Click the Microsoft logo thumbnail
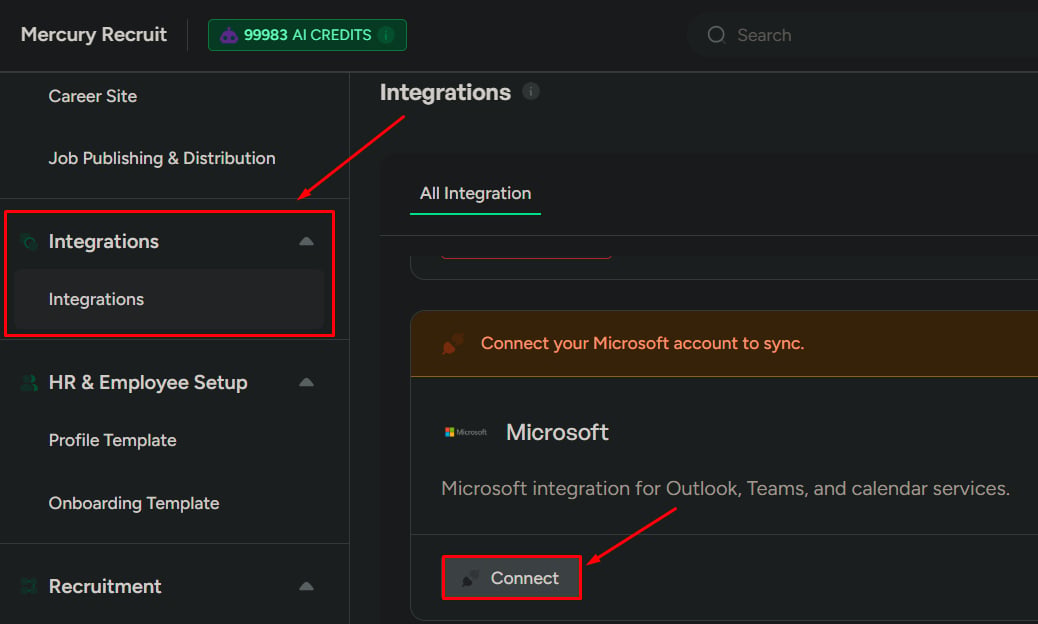1038x624 pixels. (x=465, y=432)
